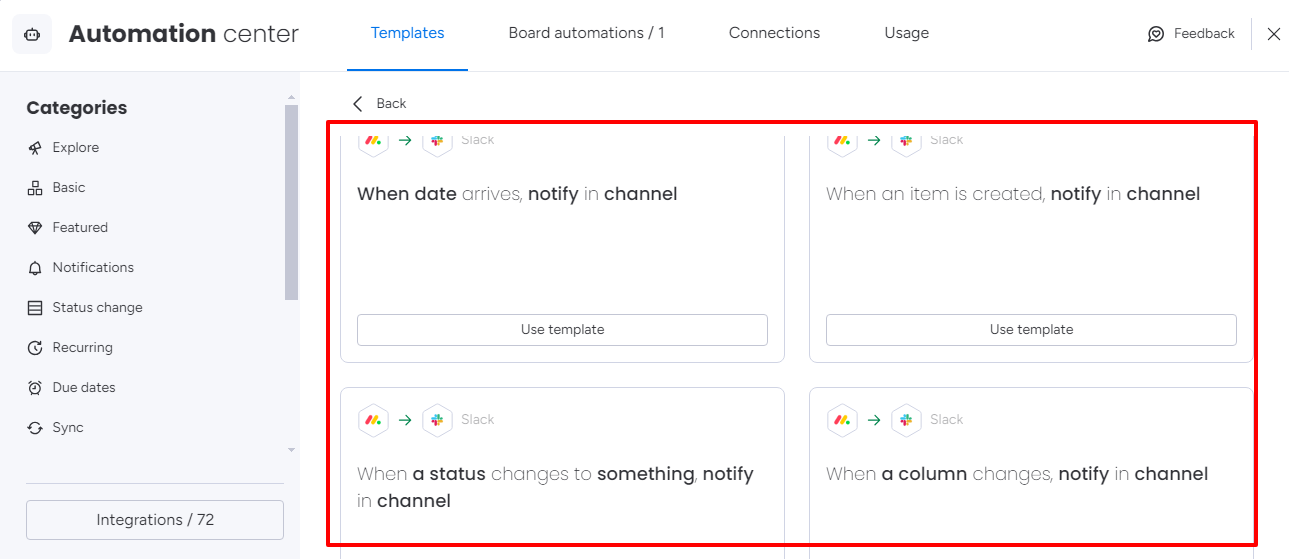Click the Notifications bell icon
Screen dimensions: 1289x559
(35, 268)
